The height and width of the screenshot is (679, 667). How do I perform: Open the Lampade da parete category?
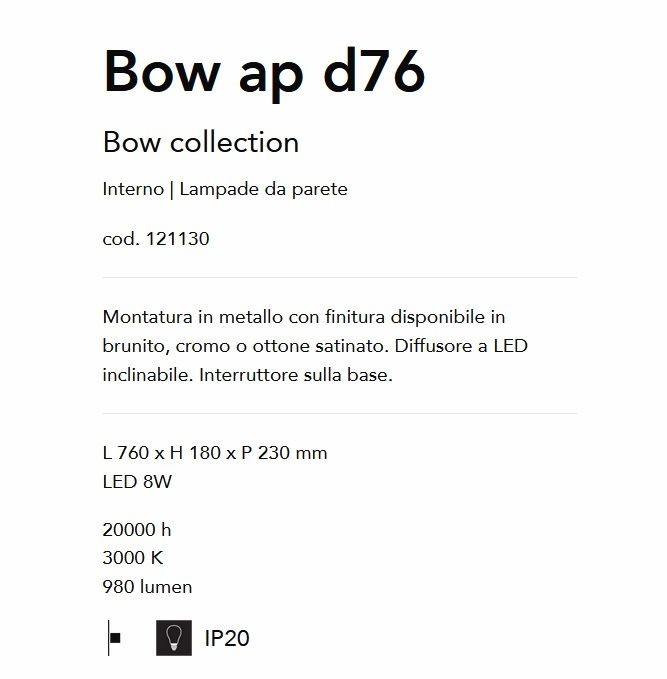263,189
